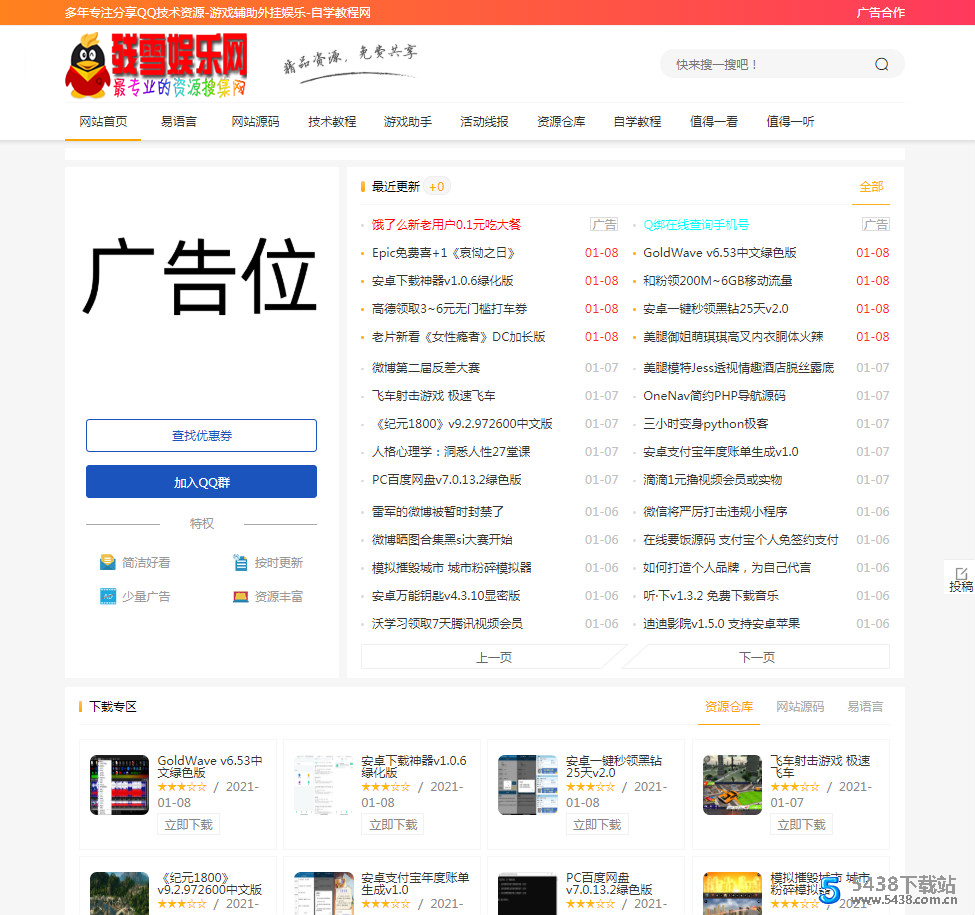Open the 游戏助手 navigation menu item
Screen dimensions: 975x915
click(x=408, y=121)
